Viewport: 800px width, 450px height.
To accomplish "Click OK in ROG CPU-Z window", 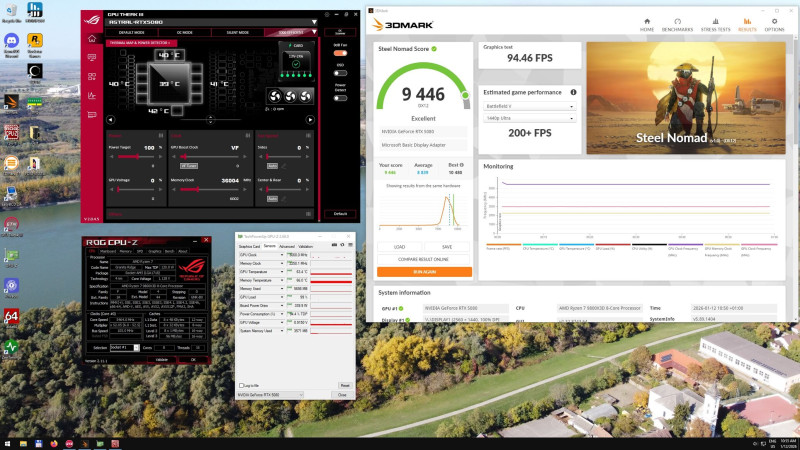I will (193, 360).
